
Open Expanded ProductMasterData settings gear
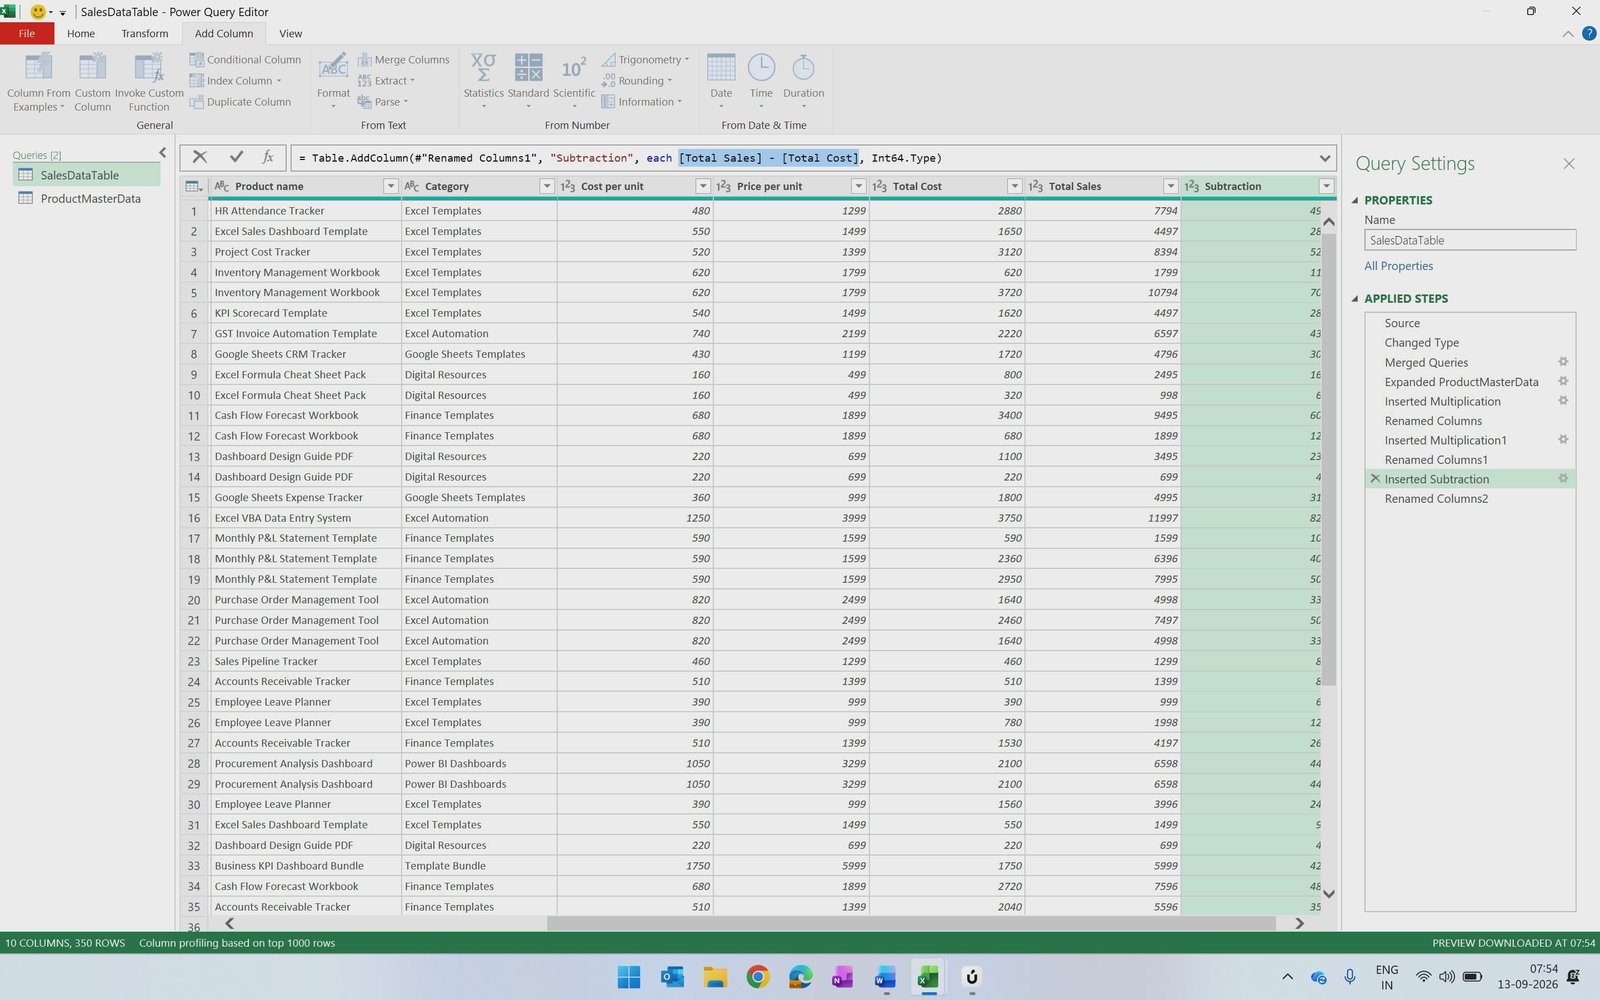coord(1563,381)
